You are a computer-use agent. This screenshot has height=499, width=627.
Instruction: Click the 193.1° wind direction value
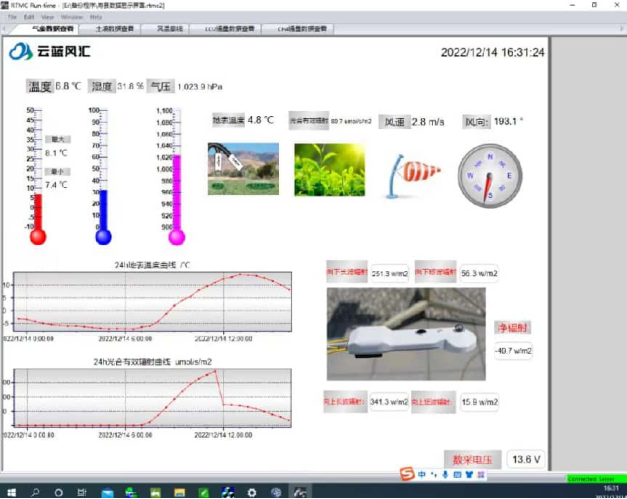click(x=508, y=121)
